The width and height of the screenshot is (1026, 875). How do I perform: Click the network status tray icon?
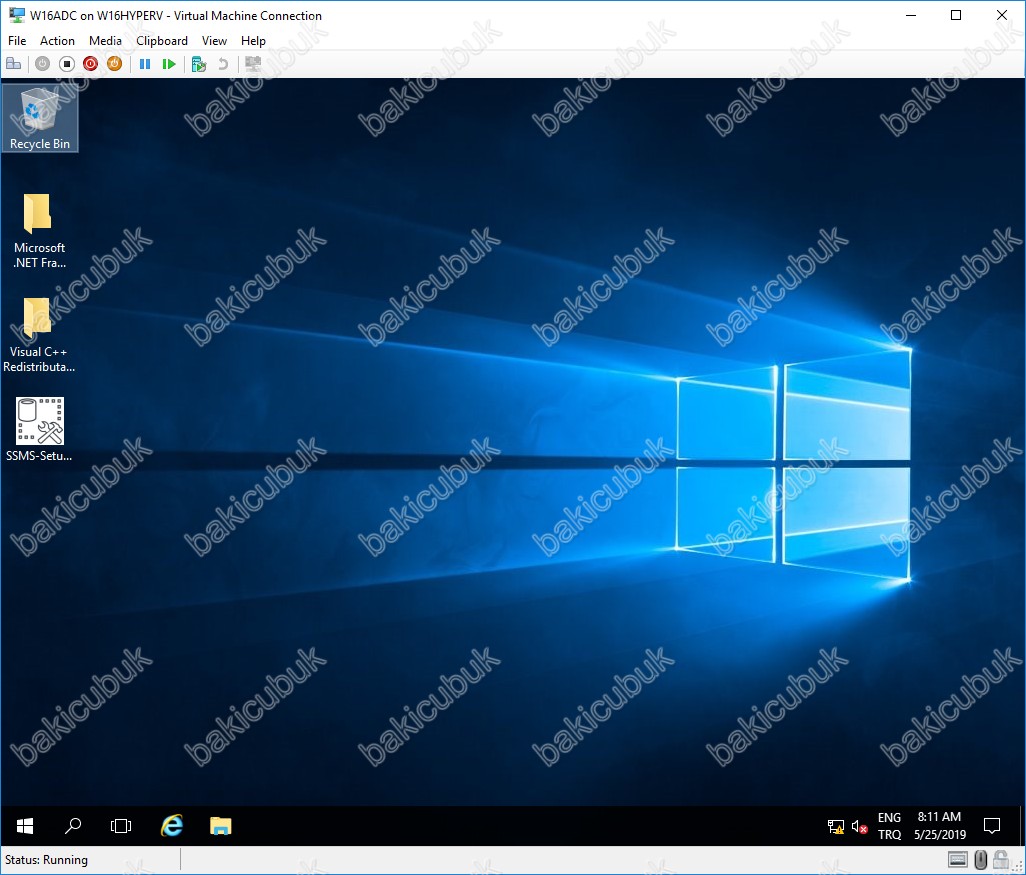pyautogui.click(x=836, y=827)
